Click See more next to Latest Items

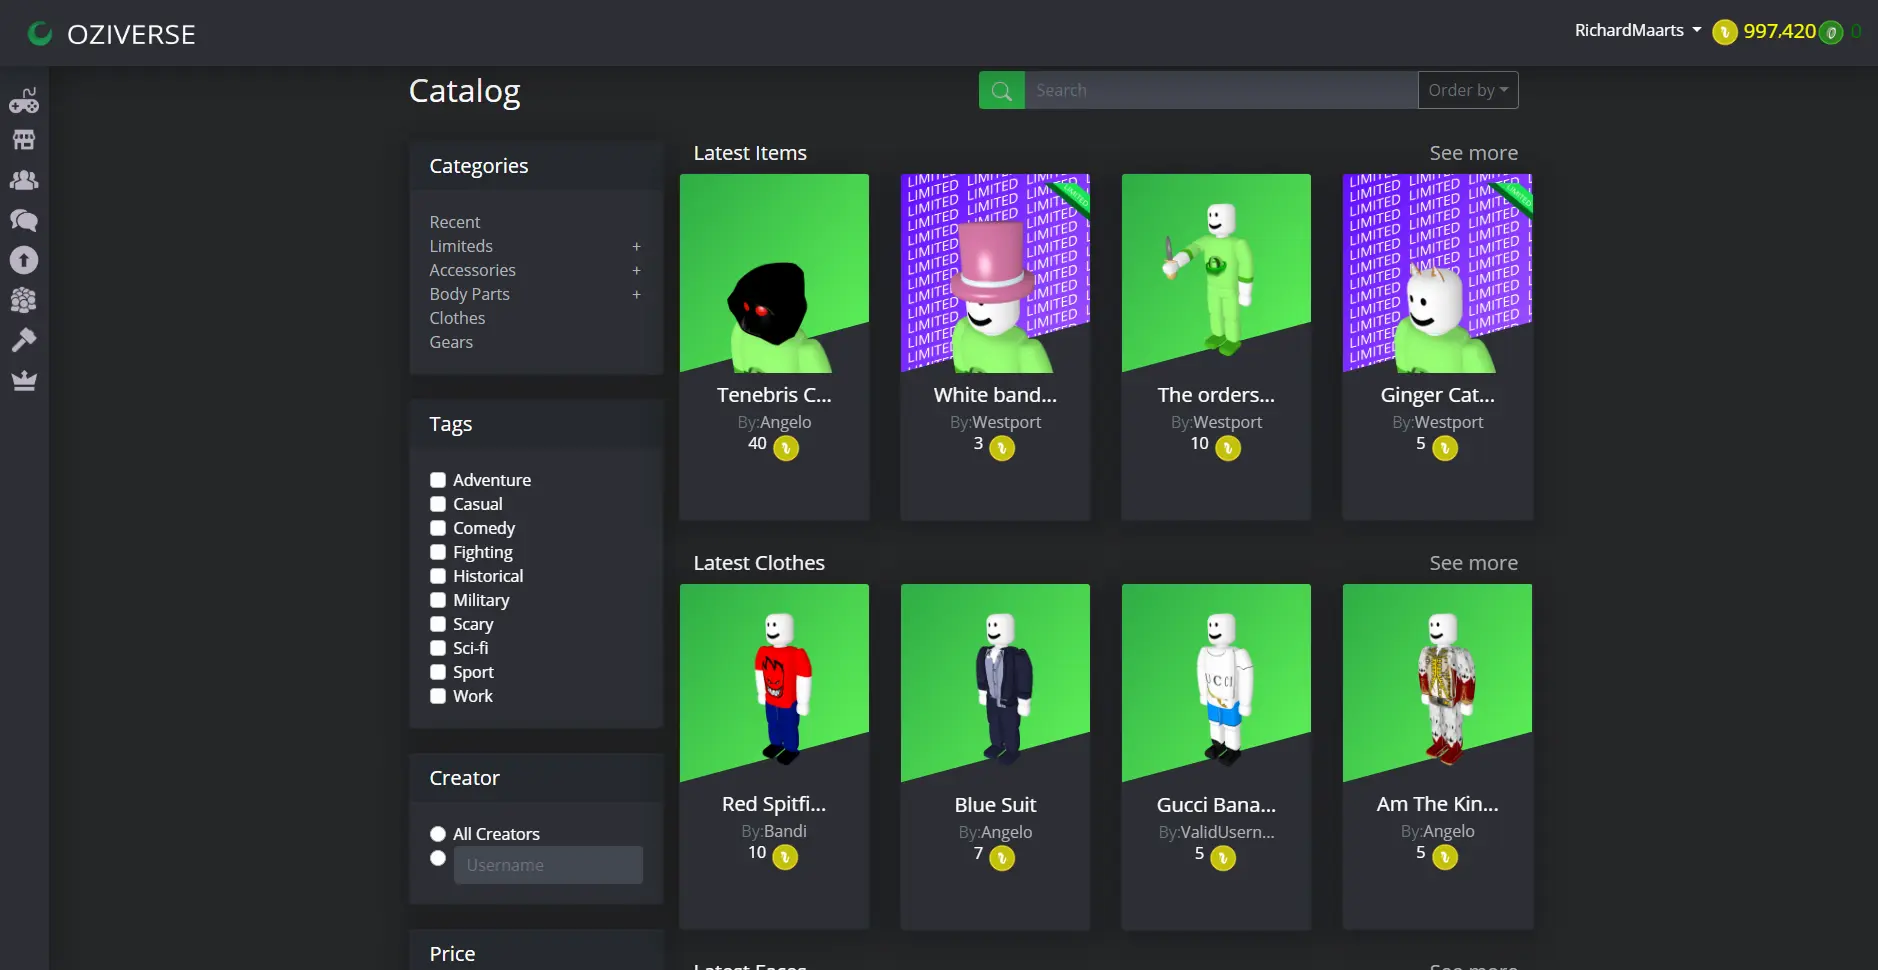point(1474,152)
